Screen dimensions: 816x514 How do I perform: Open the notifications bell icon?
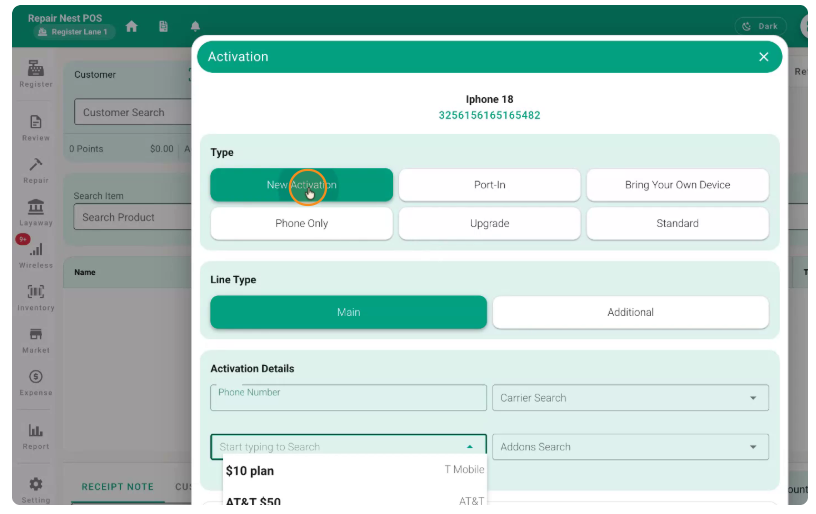pos(195,27)
